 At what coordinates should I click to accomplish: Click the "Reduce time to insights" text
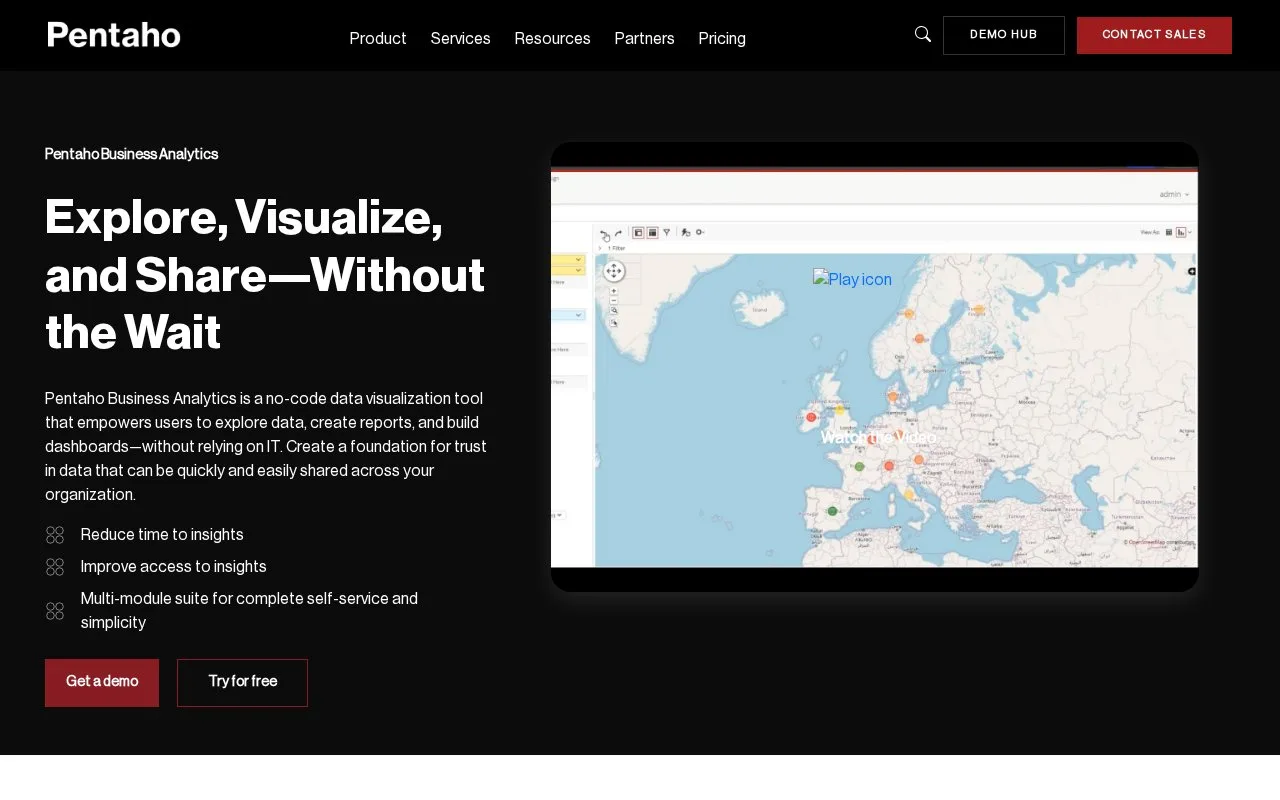pyautogui.click(x=162, y=535)
